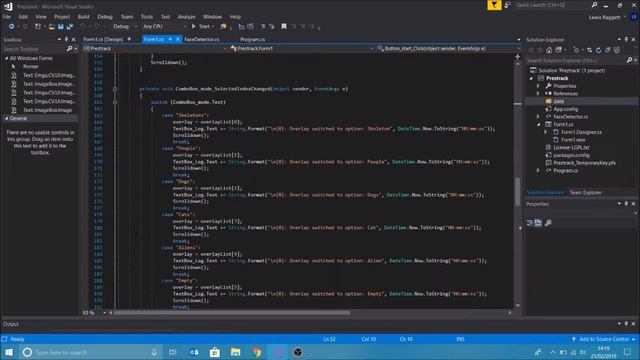The height and width of the screenshot is (360, 640).
Task: Click the Open File folder icon
Action: click(51, 27)
